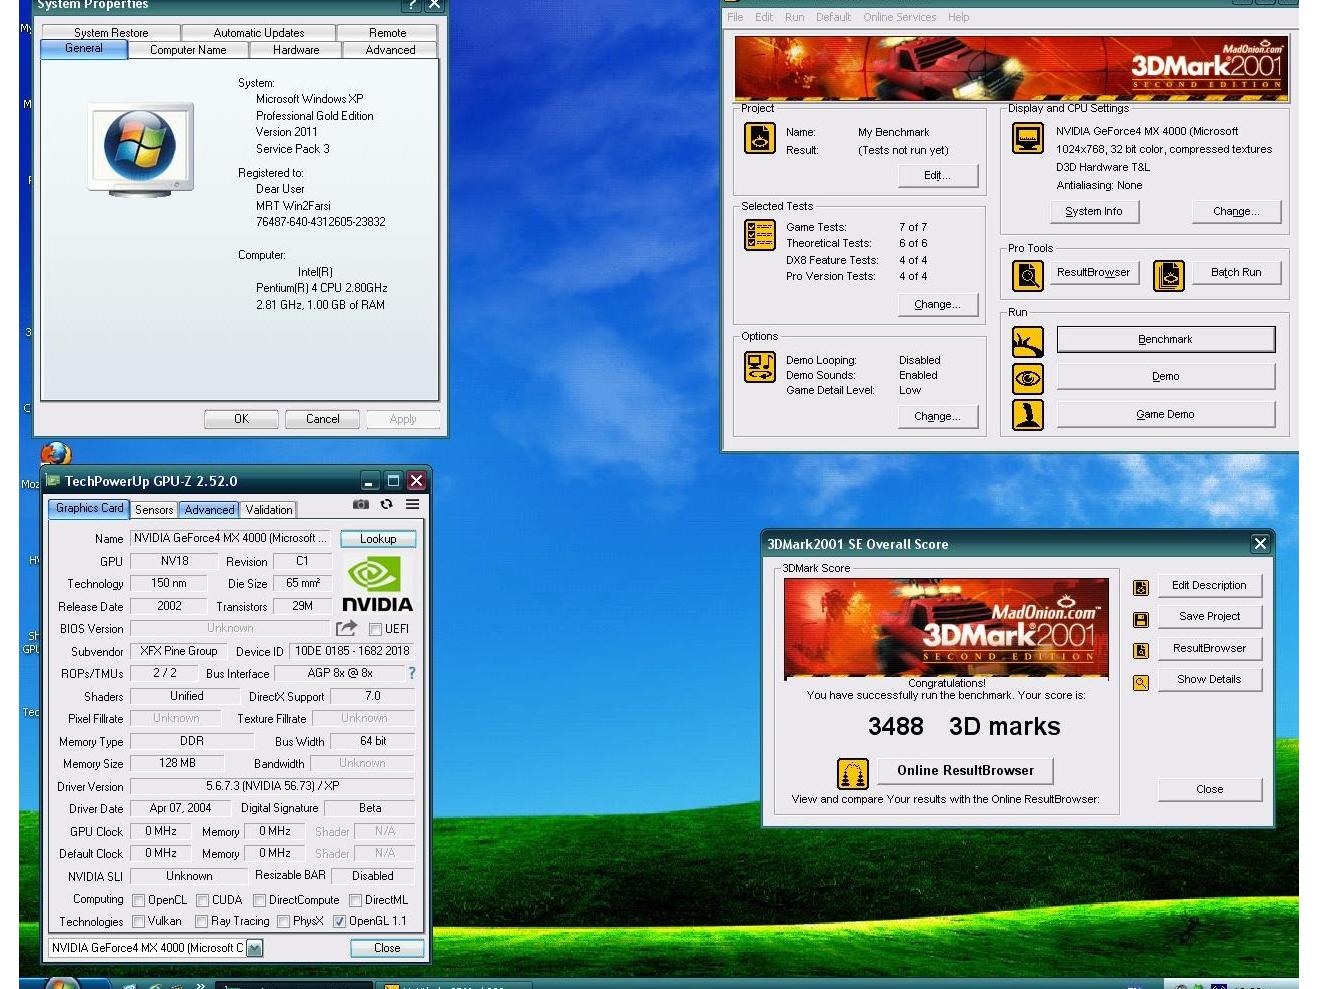Click the icon beside Online ResultBrowser

[852, 773]
